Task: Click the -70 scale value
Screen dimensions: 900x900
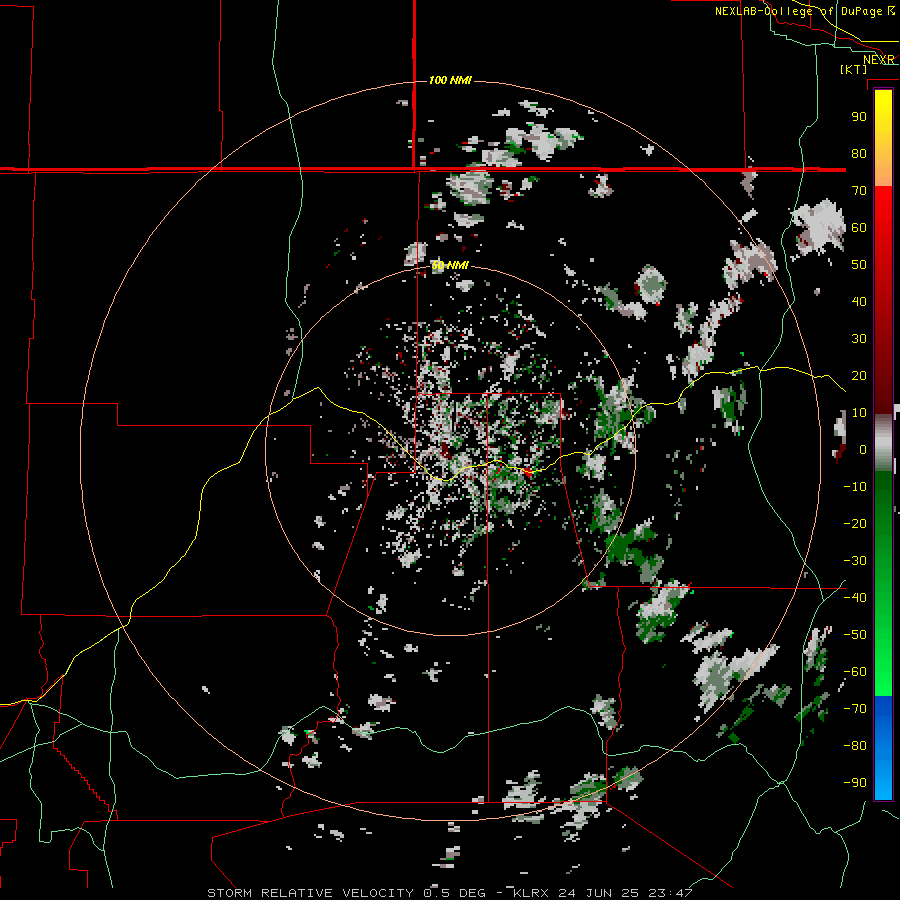Action: pos(855,709)
